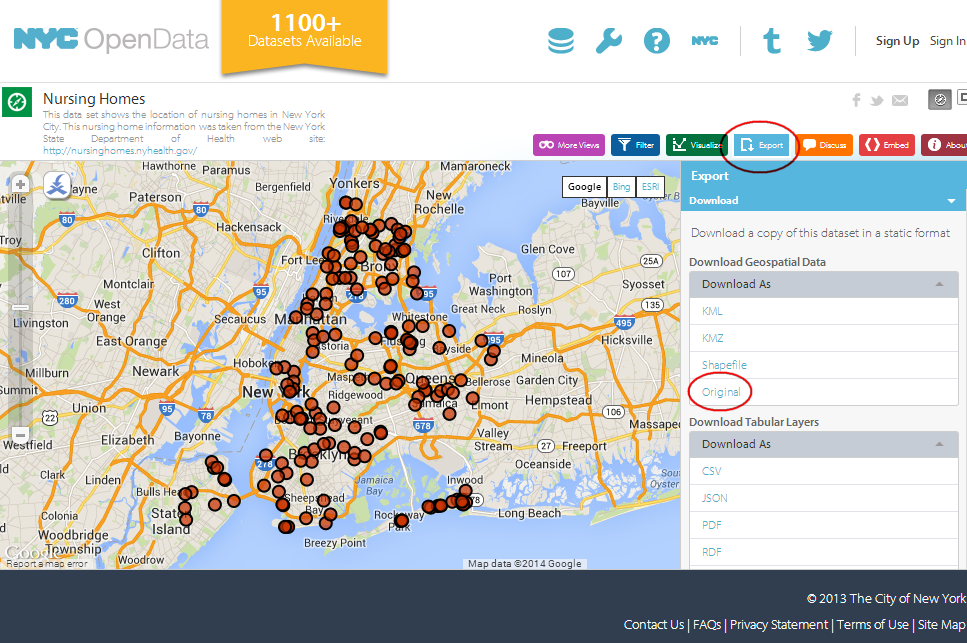
Task: Open the Tumblr icon in header
Action: click(772, 41)
